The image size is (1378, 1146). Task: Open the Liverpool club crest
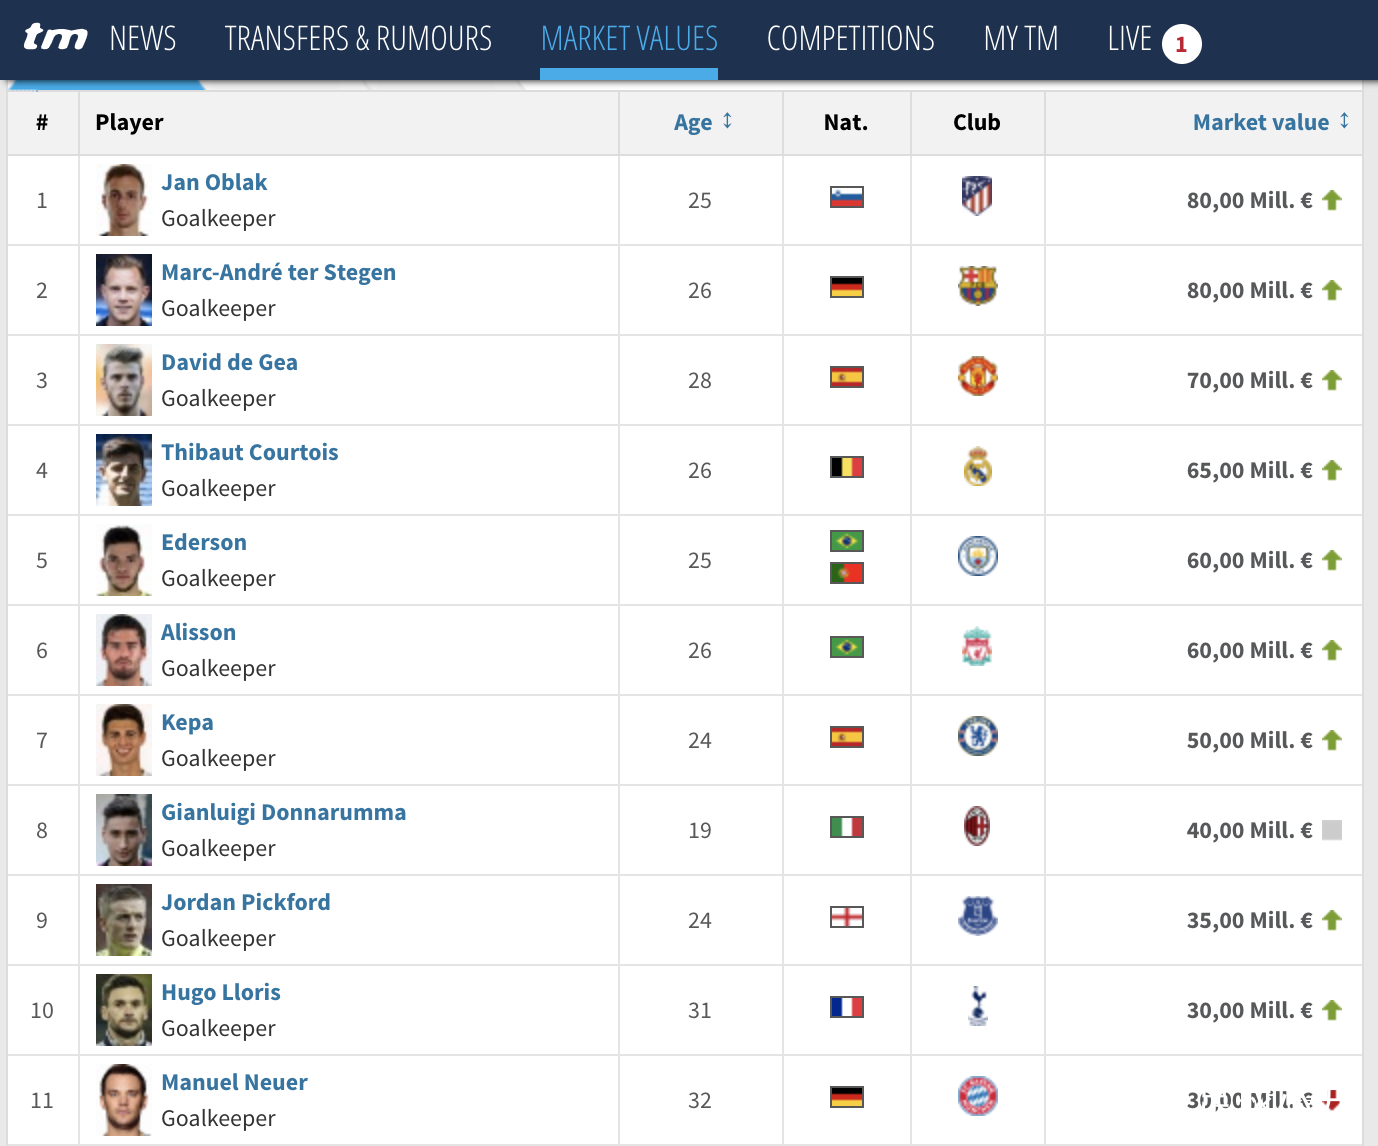click(x=977, y=647)
